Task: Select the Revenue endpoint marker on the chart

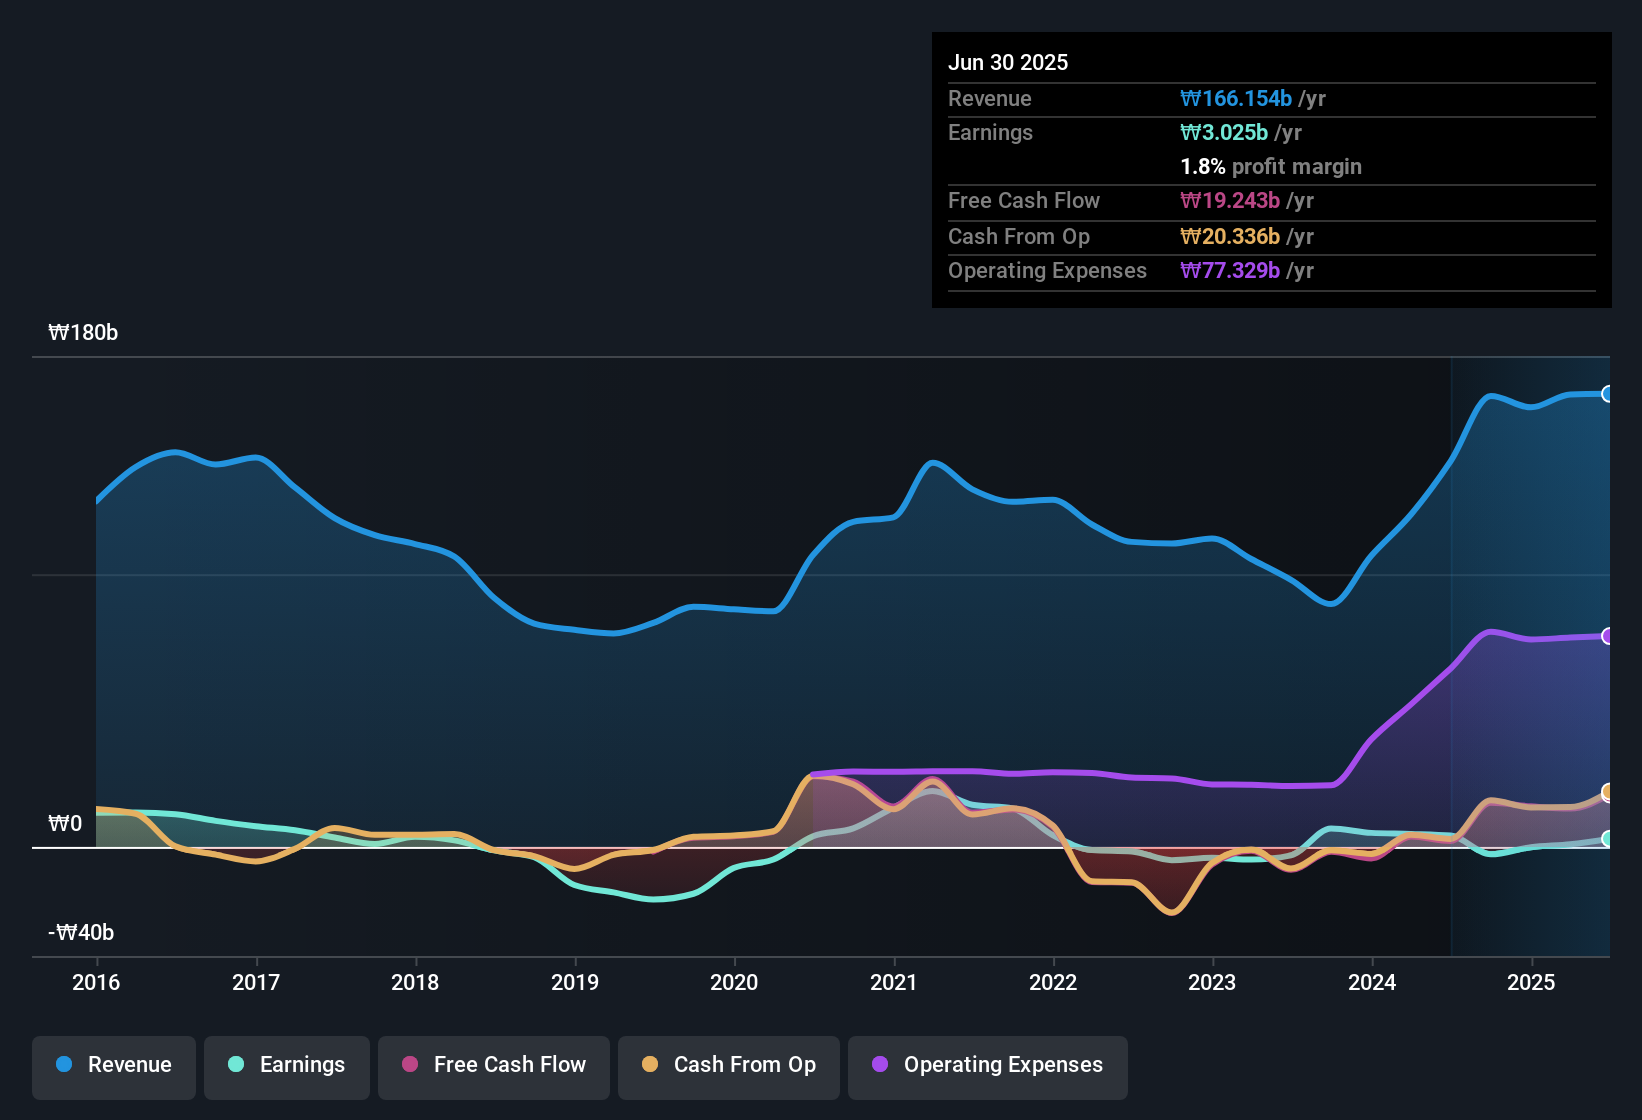Action: click(1608, 393)
